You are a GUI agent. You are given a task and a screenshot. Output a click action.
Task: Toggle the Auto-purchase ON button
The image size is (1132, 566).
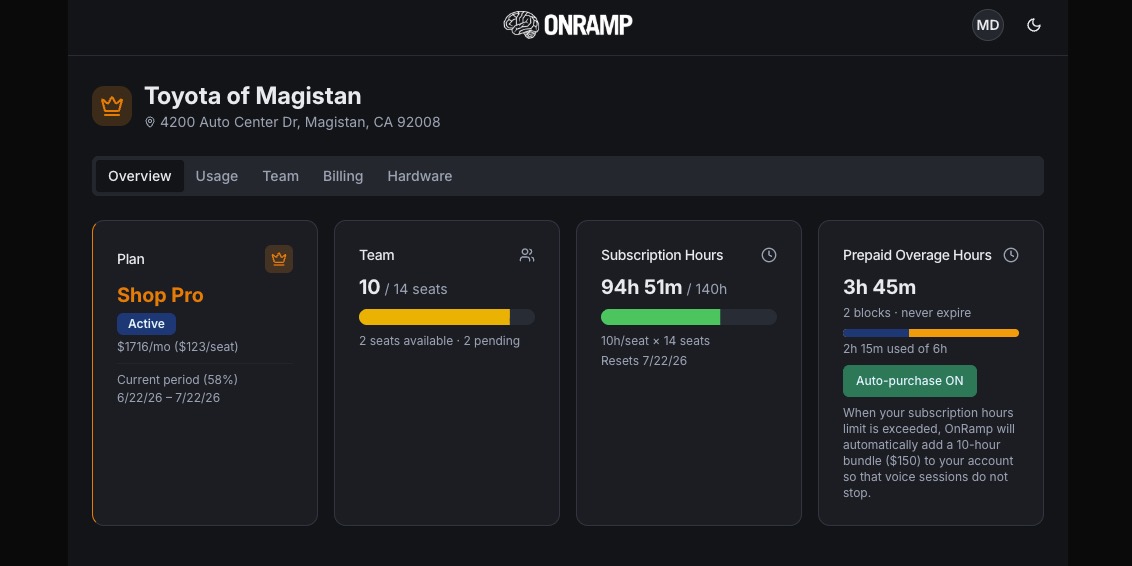point(910,381)
